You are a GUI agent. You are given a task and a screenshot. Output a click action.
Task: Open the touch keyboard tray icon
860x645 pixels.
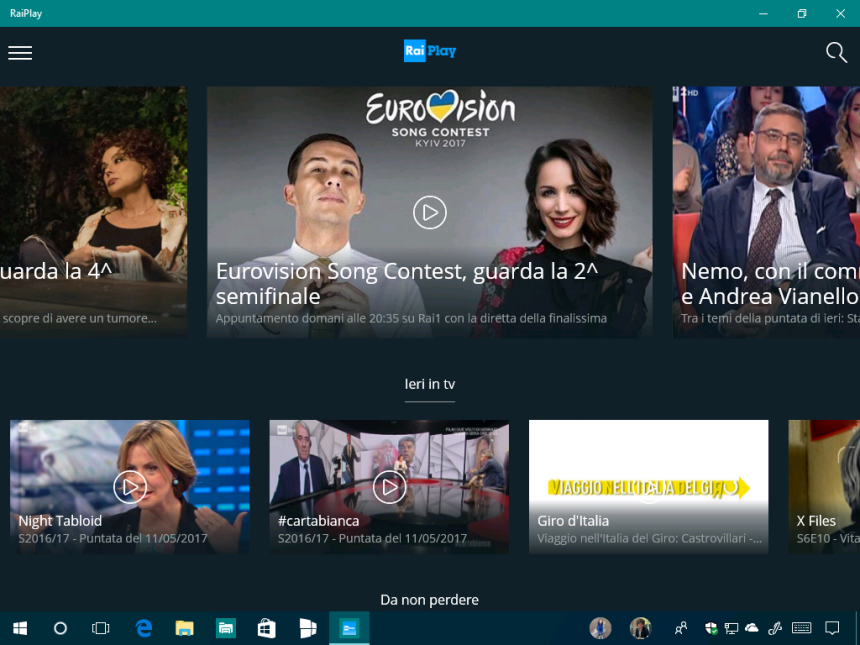pyautogui.click(x=802, y=628)
